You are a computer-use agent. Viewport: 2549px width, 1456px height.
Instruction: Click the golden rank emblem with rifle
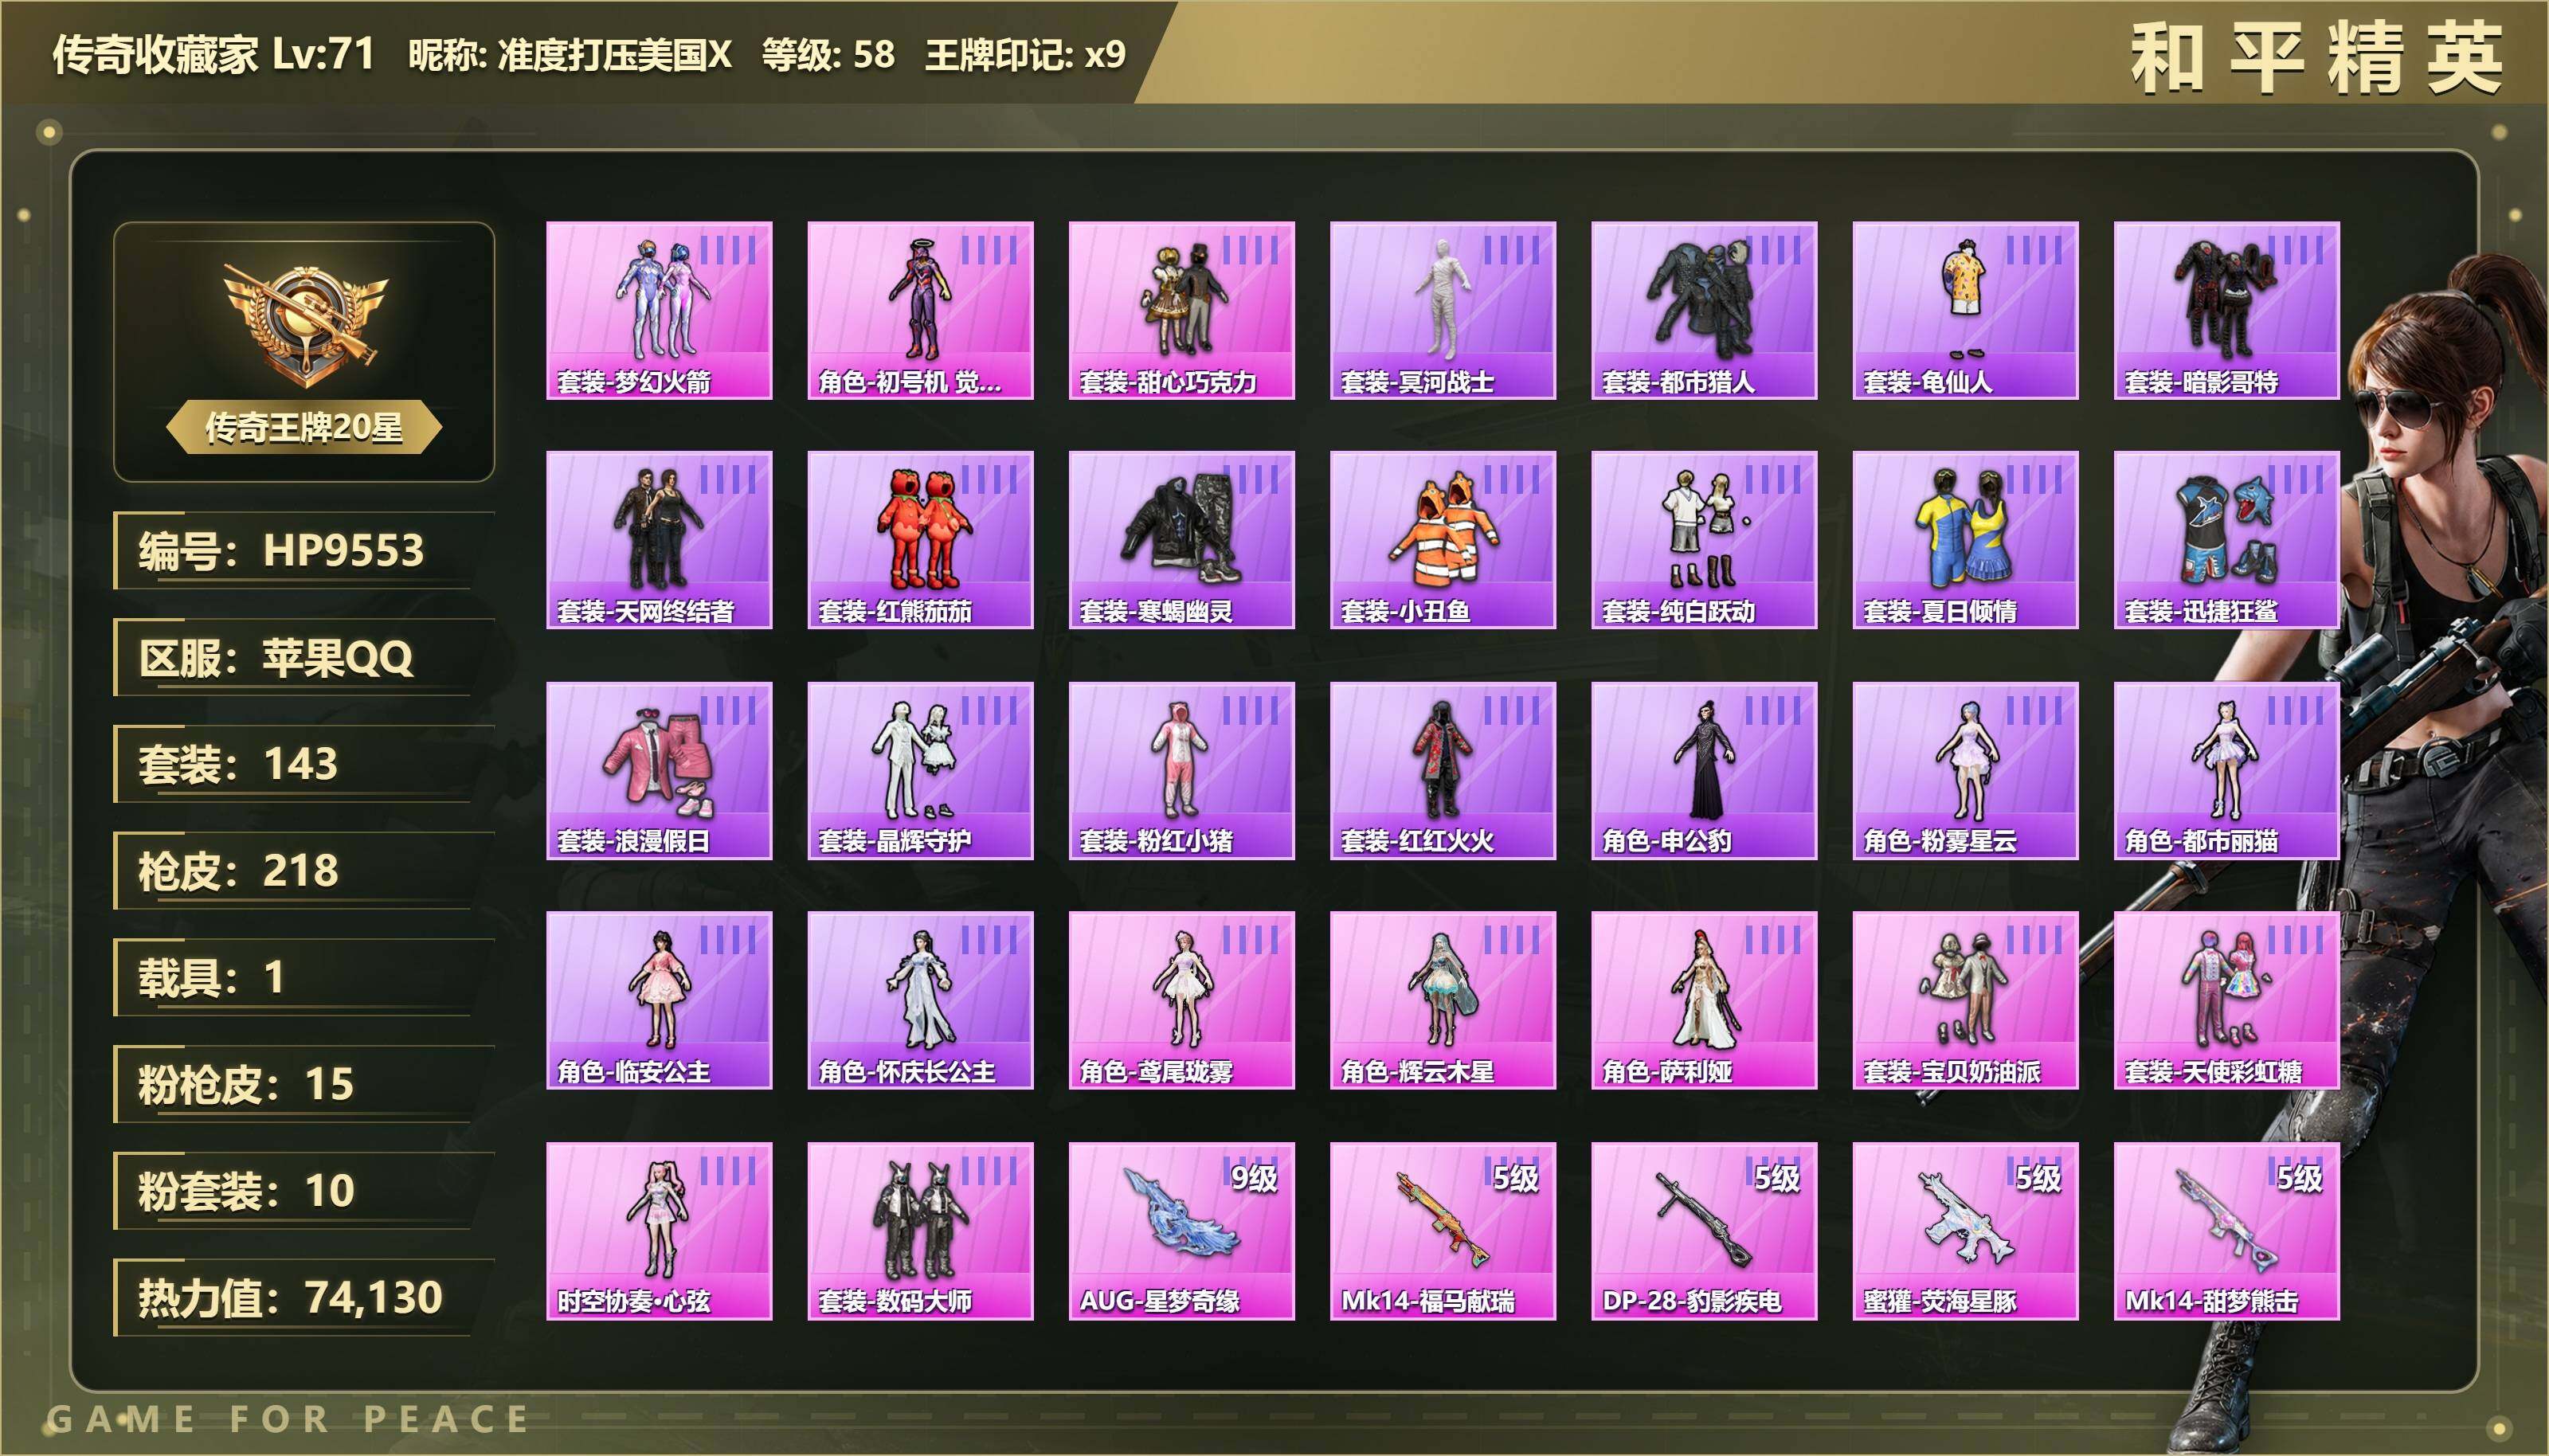click(304, 325)
